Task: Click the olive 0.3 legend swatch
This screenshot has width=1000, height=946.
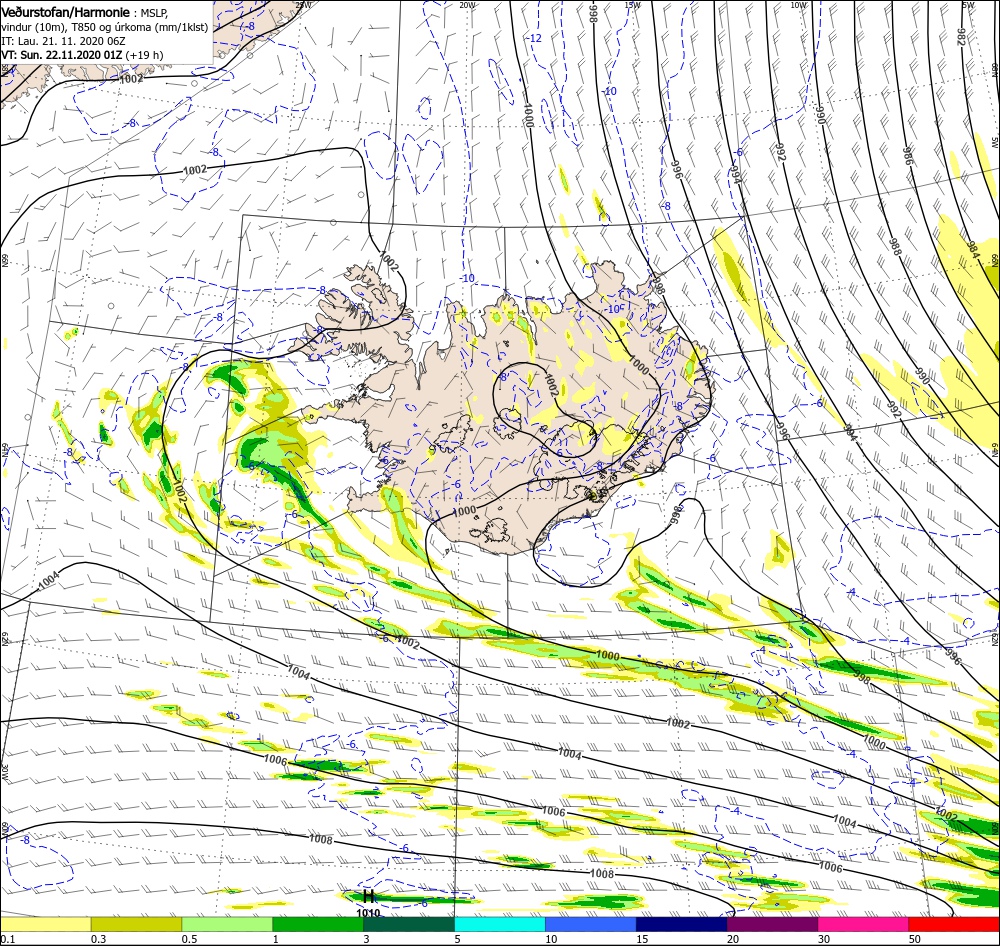Action: tap(136, 924)
